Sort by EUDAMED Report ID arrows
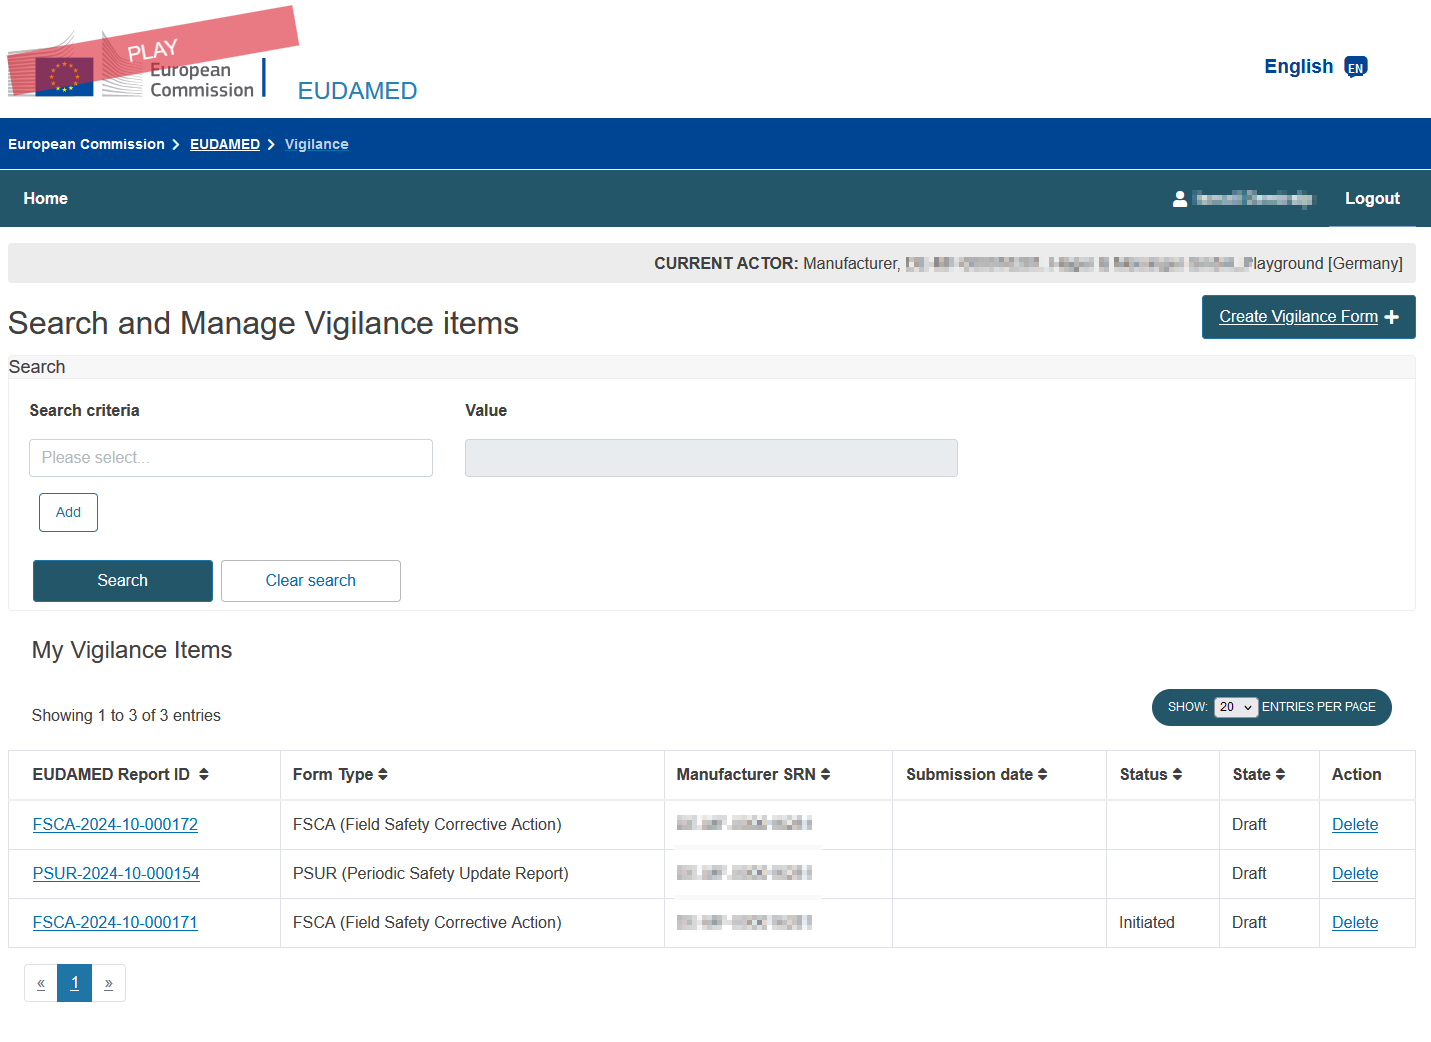The width and height of the screenshot is (1431, 1042). click(x=204, y=774)
